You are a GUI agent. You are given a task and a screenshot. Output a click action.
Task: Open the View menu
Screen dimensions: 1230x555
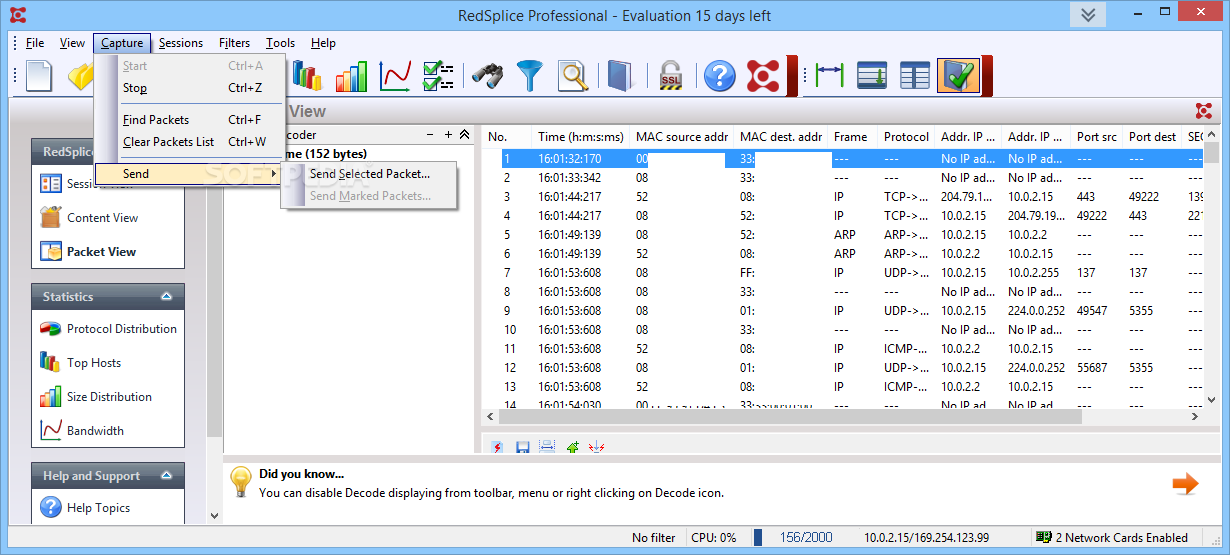click(72, 43)
